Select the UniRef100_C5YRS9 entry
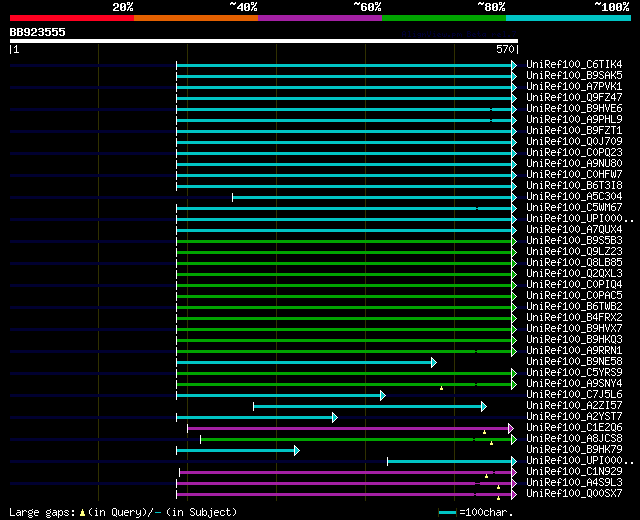640x520 pixels. (574, 373)
